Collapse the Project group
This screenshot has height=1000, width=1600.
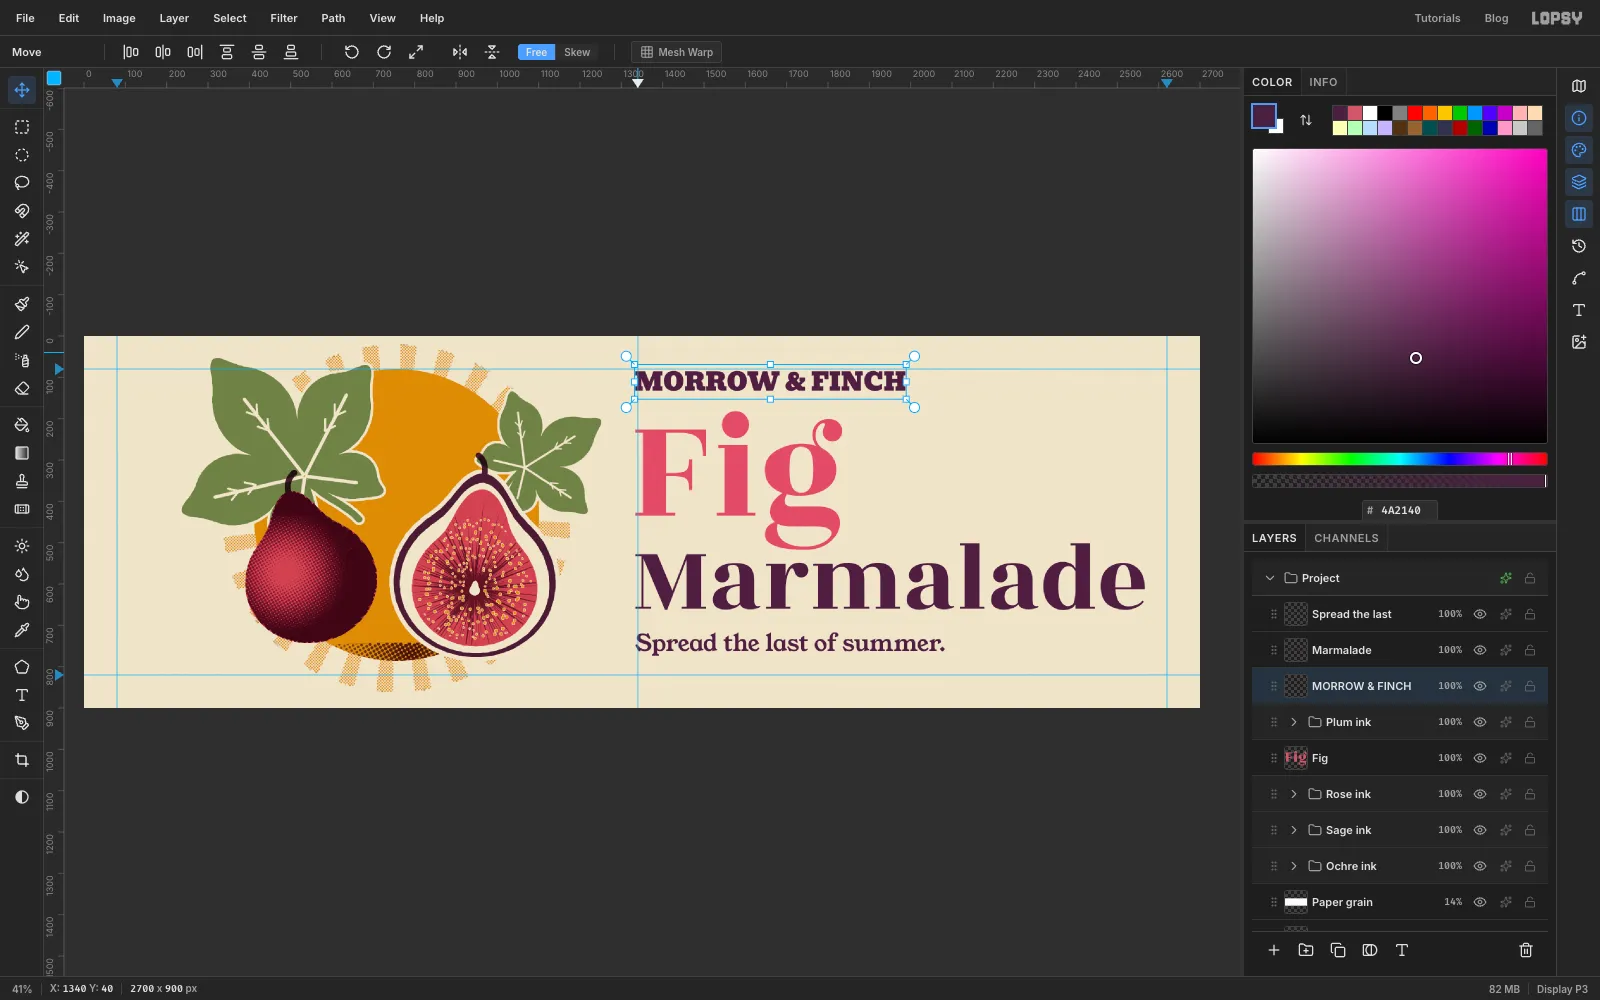tap(1270, 578)
